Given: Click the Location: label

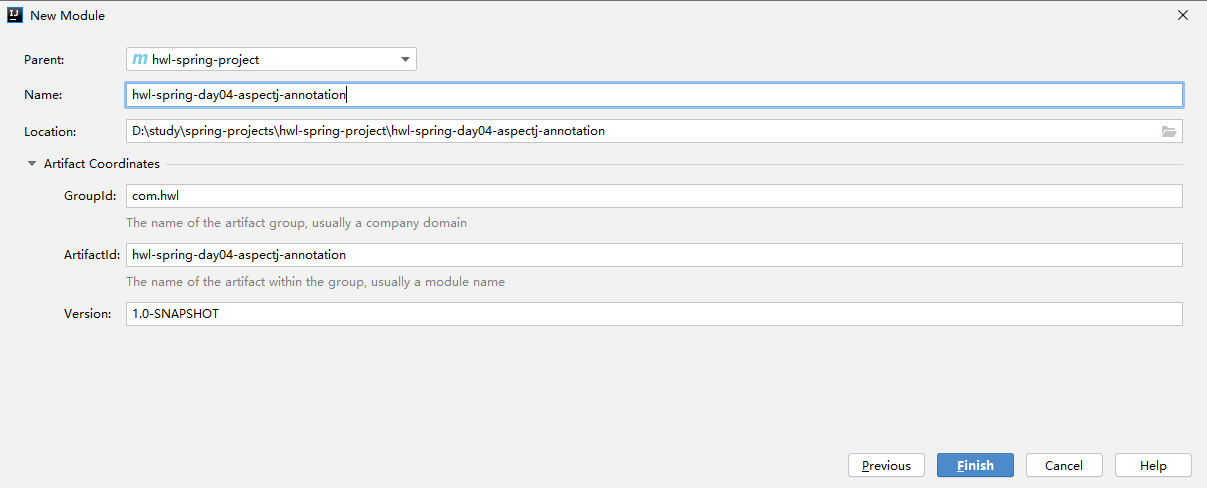Looking at the screenshot, I should click(50, 131).
